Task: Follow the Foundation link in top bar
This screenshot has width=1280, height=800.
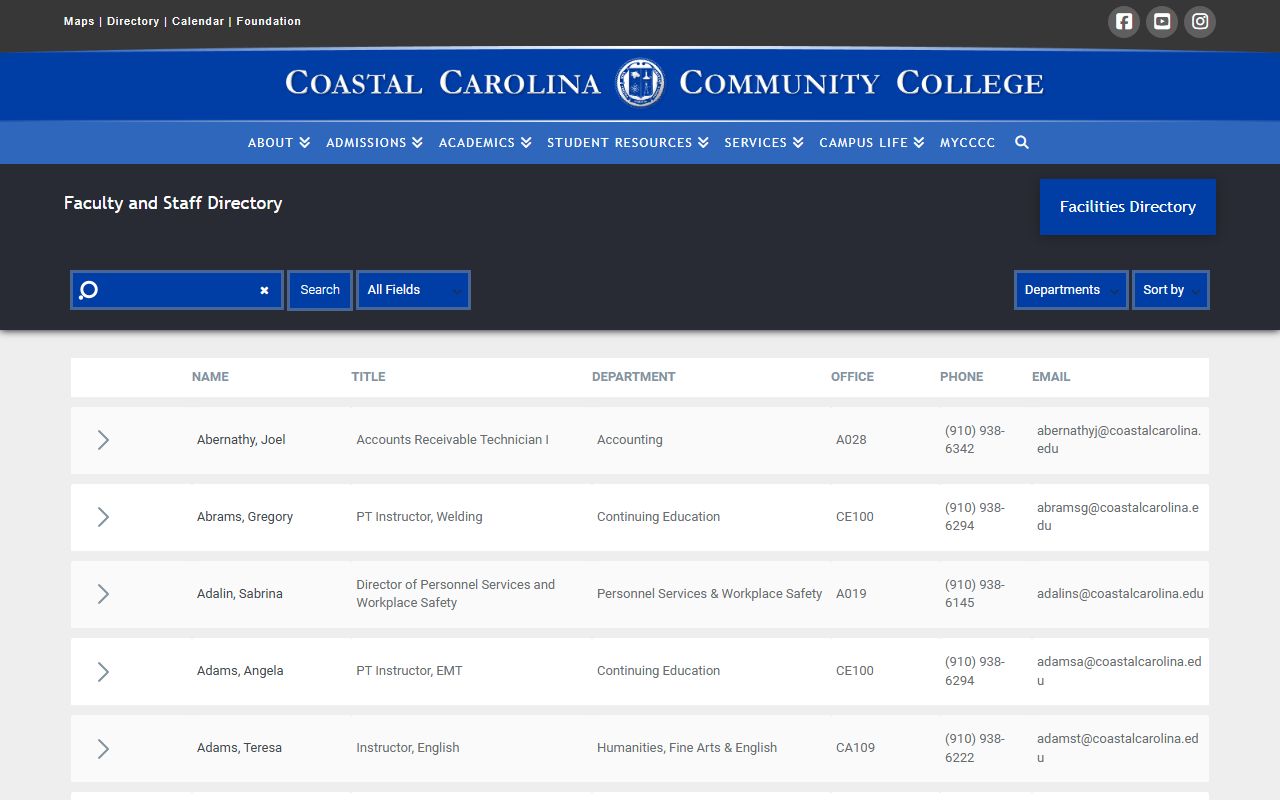Action: [x=269, y=21]
